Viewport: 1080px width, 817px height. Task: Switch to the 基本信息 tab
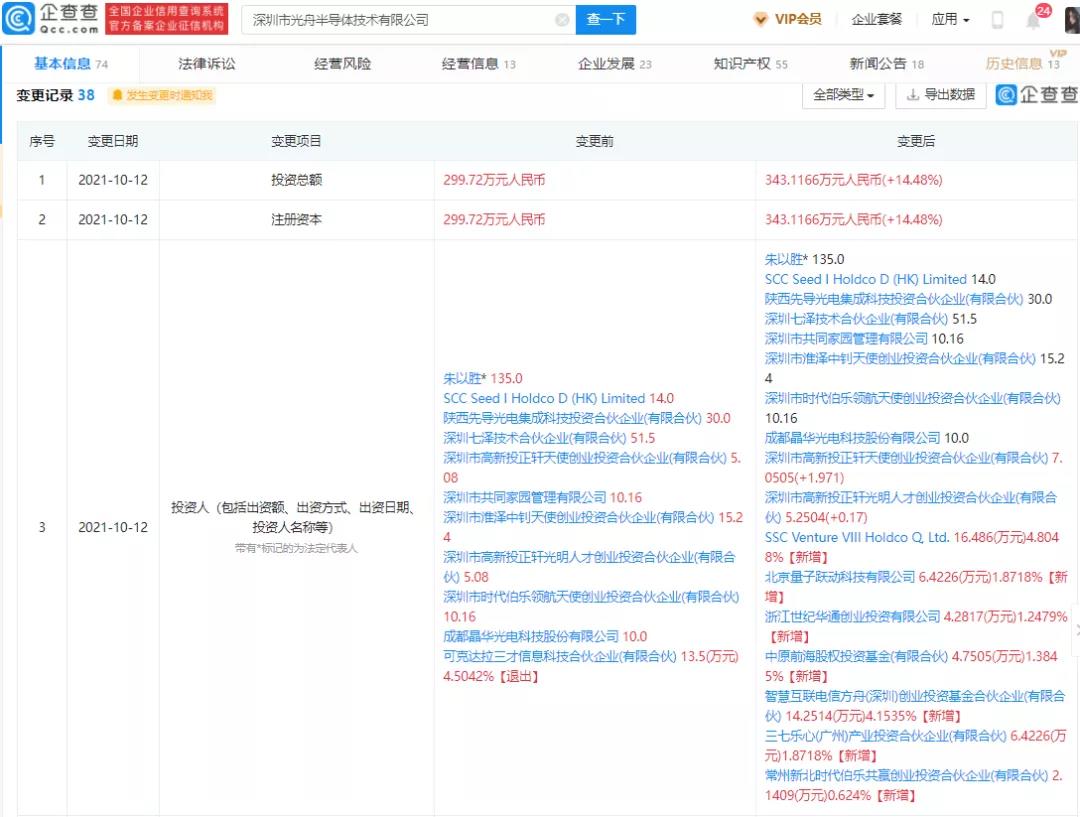[x=70, y=64]
